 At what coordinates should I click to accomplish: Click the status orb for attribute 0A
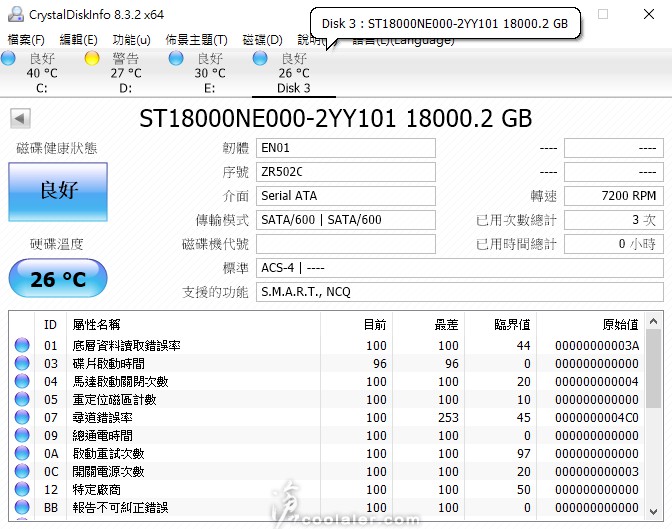point(22,453)
